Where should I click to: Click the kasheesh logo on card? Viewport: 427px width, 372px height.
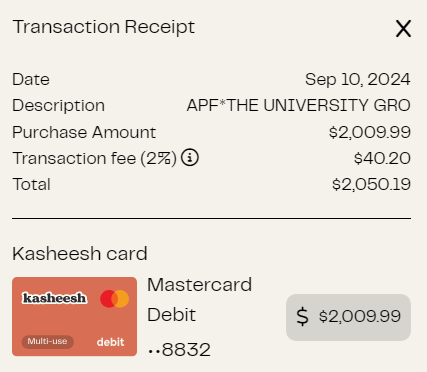55,298
